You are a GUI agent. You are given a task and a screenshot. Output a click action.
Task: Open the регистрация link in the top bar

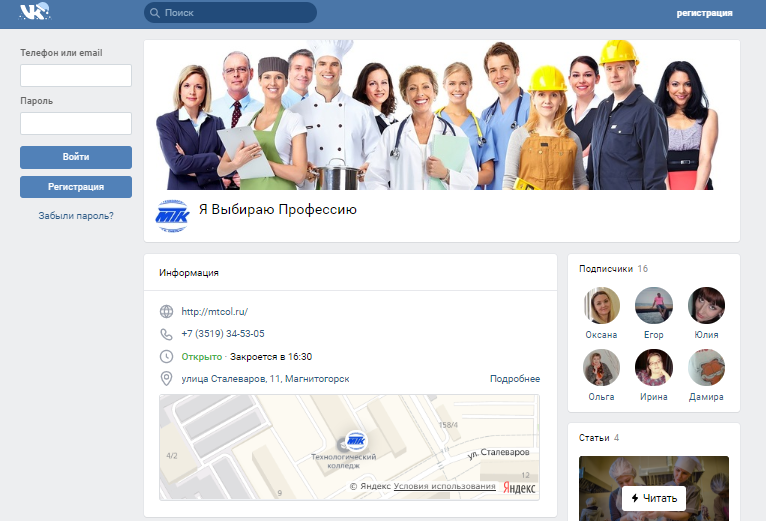(x=704, y=13)
